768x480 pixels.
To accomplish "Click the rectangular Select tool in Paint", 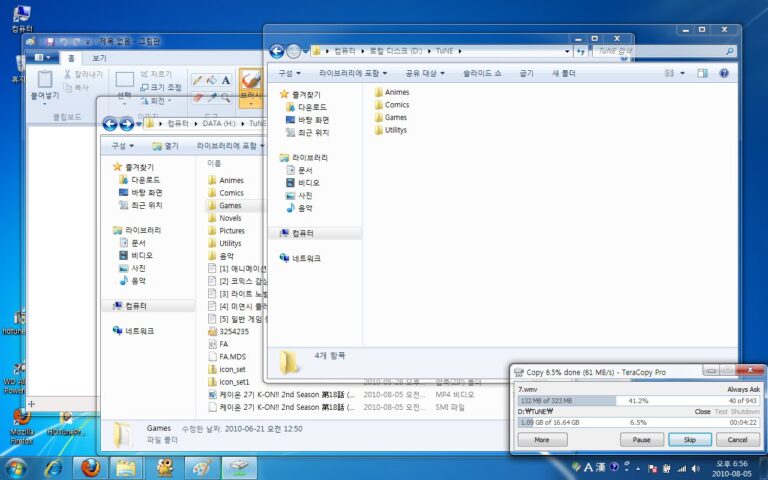I will [124, 80].
